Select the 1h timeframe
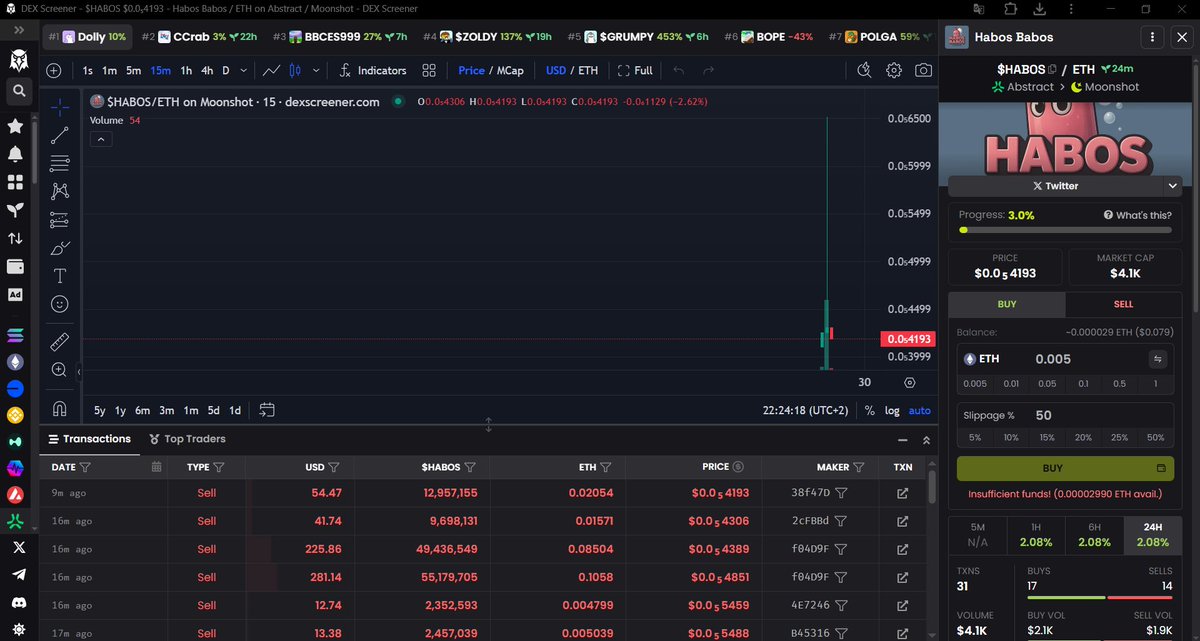 [186, 71]
